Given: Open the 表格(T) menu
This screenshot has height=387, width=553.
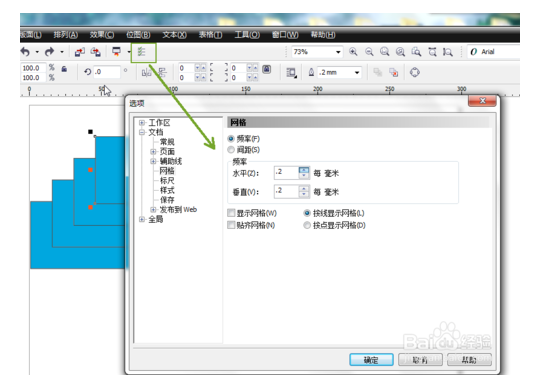Looking at the screenshot, I should click(x=210, y=35).
